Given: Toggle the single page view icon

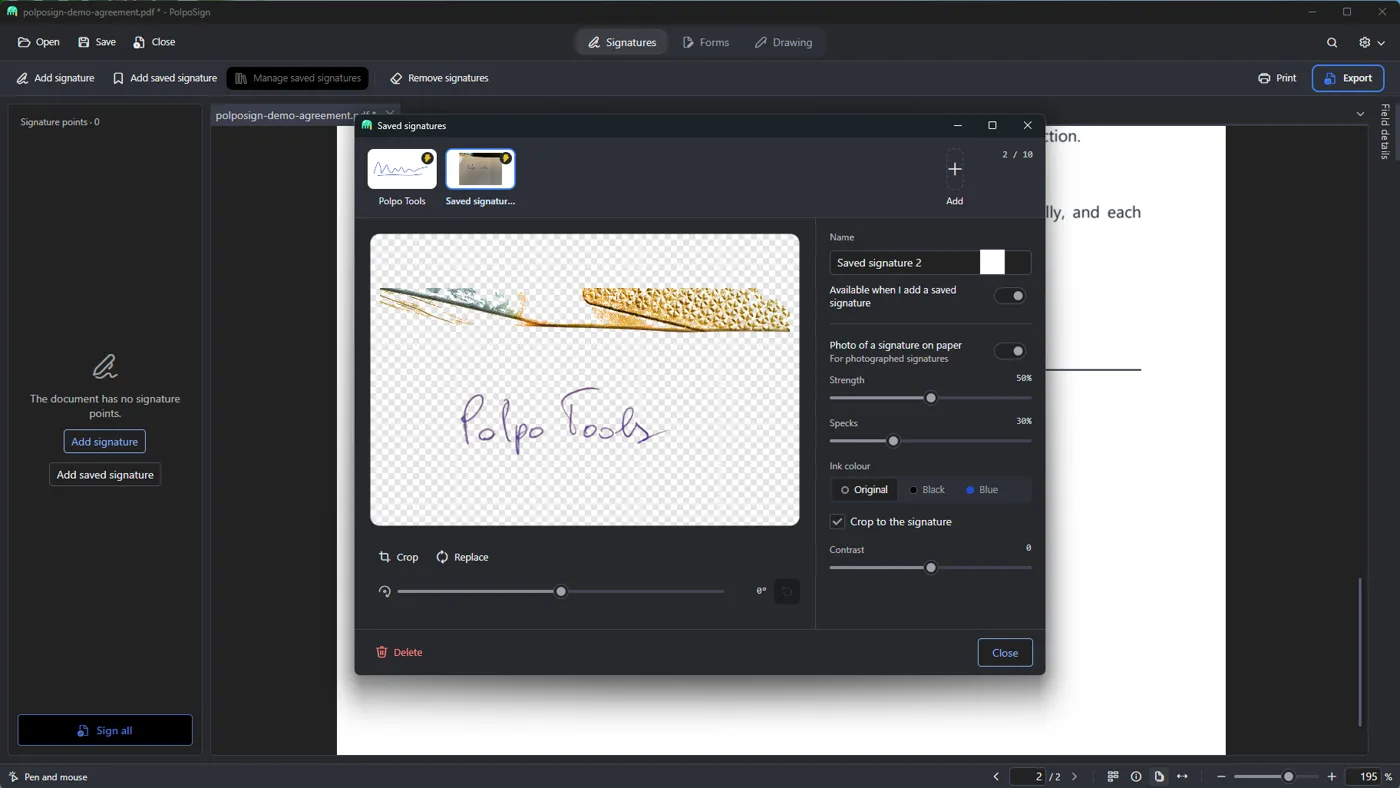Looking at the screenshot, I should pyautogui.click(x=1159, y=777).
